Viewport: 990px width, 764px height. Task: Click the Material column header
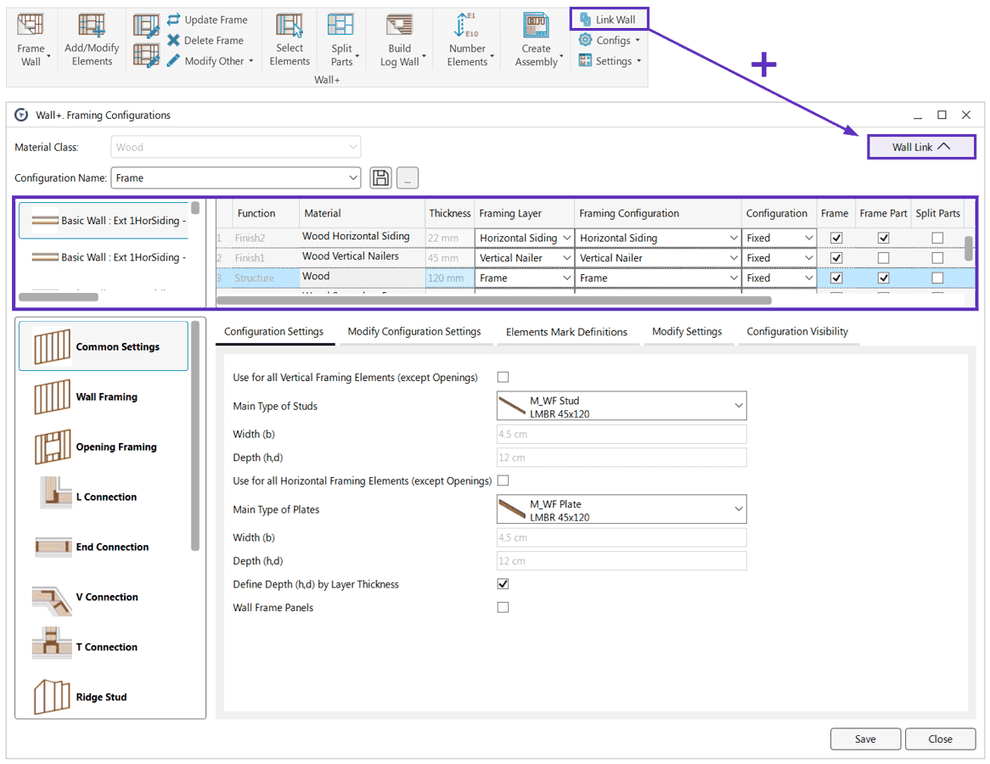click(361, 213)
